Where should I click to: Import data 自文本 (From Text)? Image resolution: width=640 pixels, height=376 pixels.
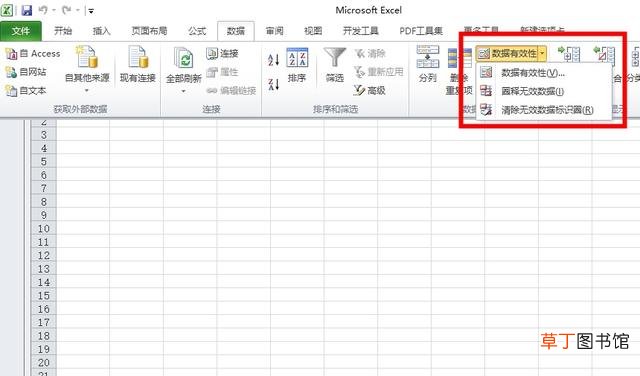[x=25, y=91]
